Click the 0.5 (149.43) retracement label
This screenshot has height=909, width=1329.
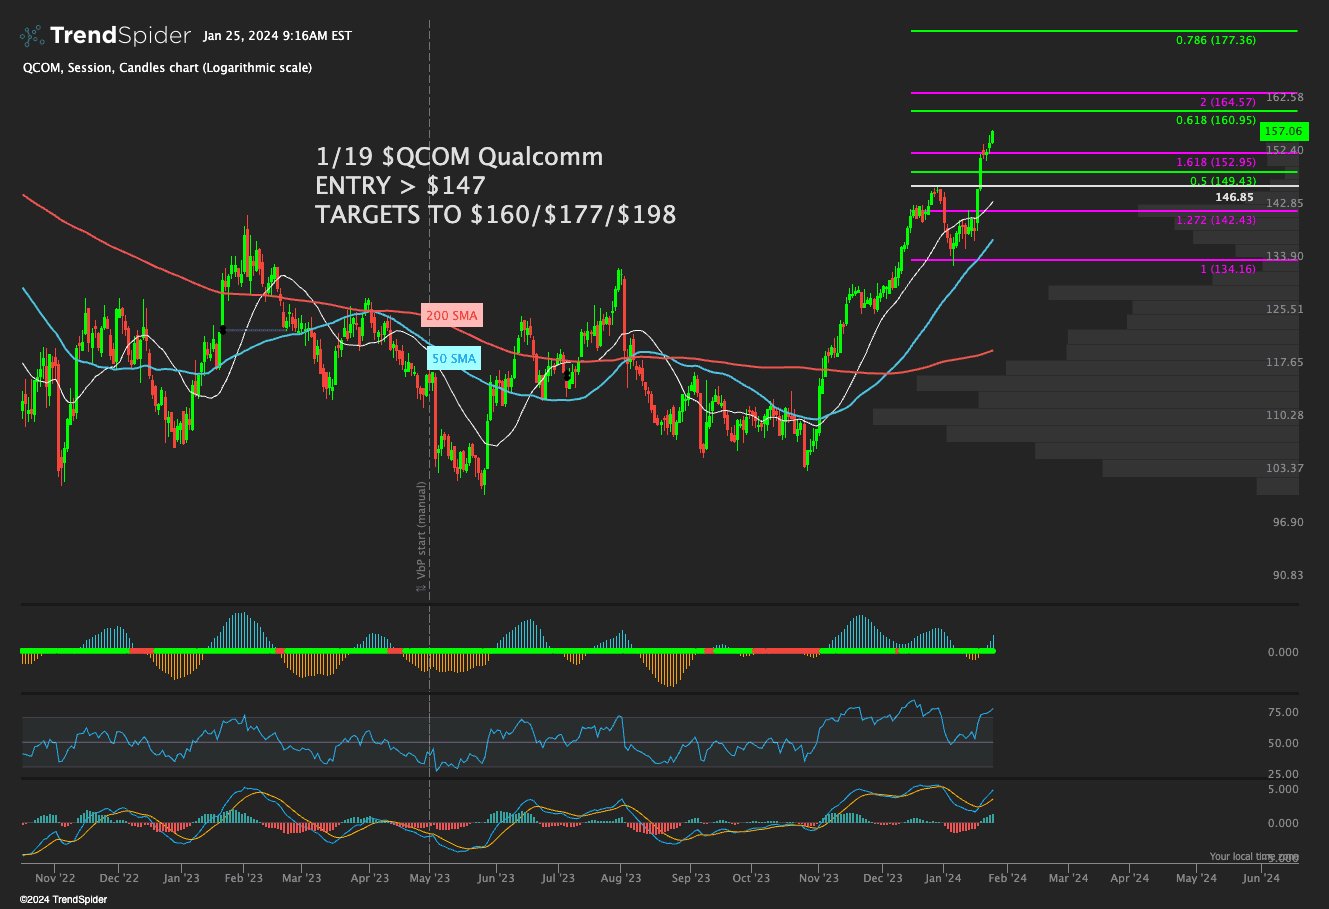coord(1224,181)
